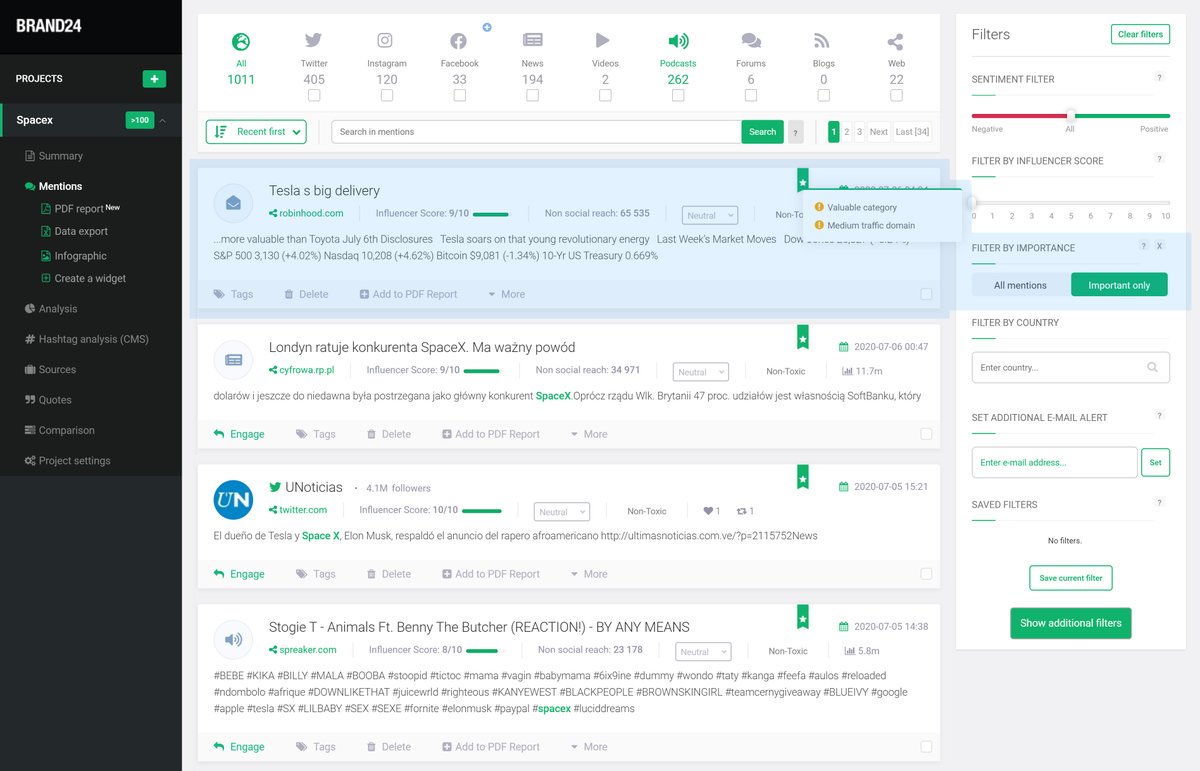
Task: Filter mentions by the Instagram icon
Action: 386,41
